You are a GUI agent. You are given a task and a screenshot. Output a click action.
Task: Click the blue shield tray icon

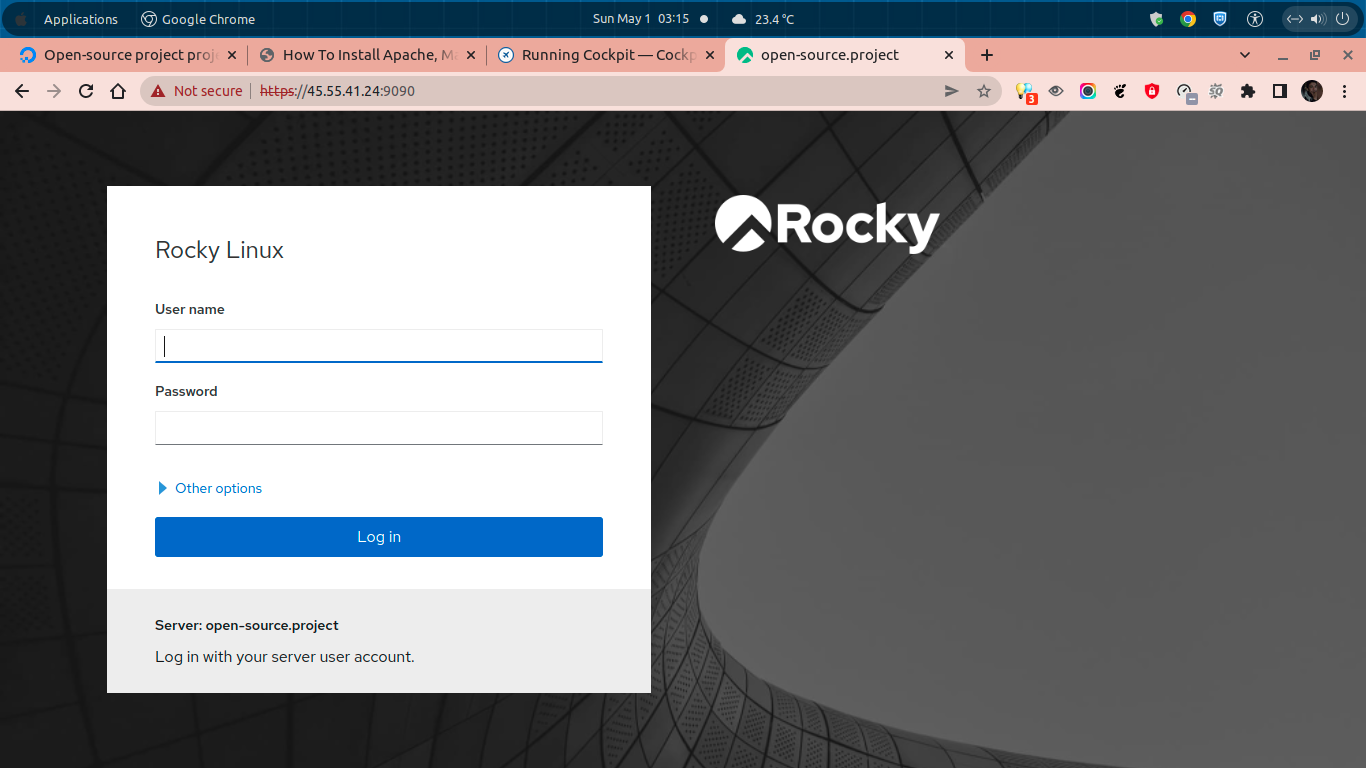[1220, 19]
